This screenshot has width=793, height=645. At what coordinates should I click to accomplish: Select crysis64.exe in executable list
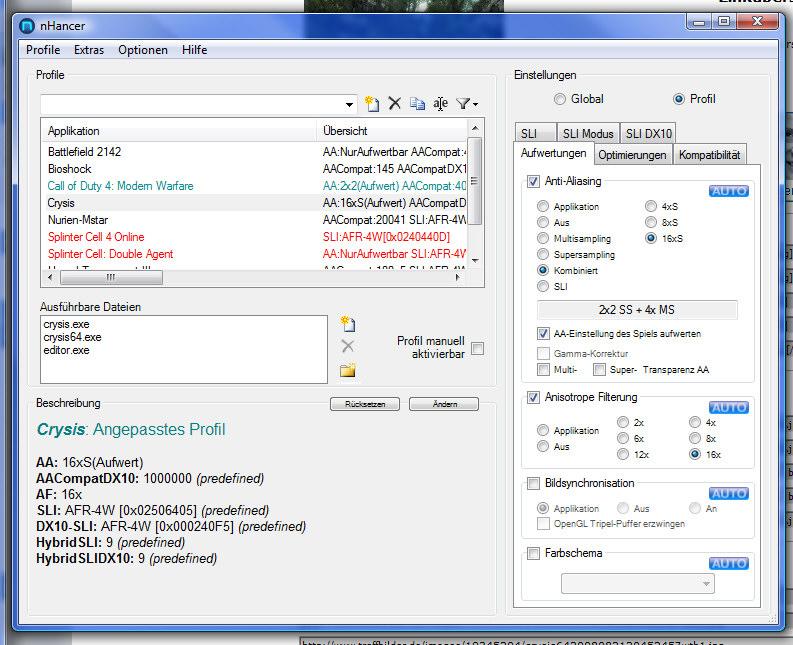(72, 337)
